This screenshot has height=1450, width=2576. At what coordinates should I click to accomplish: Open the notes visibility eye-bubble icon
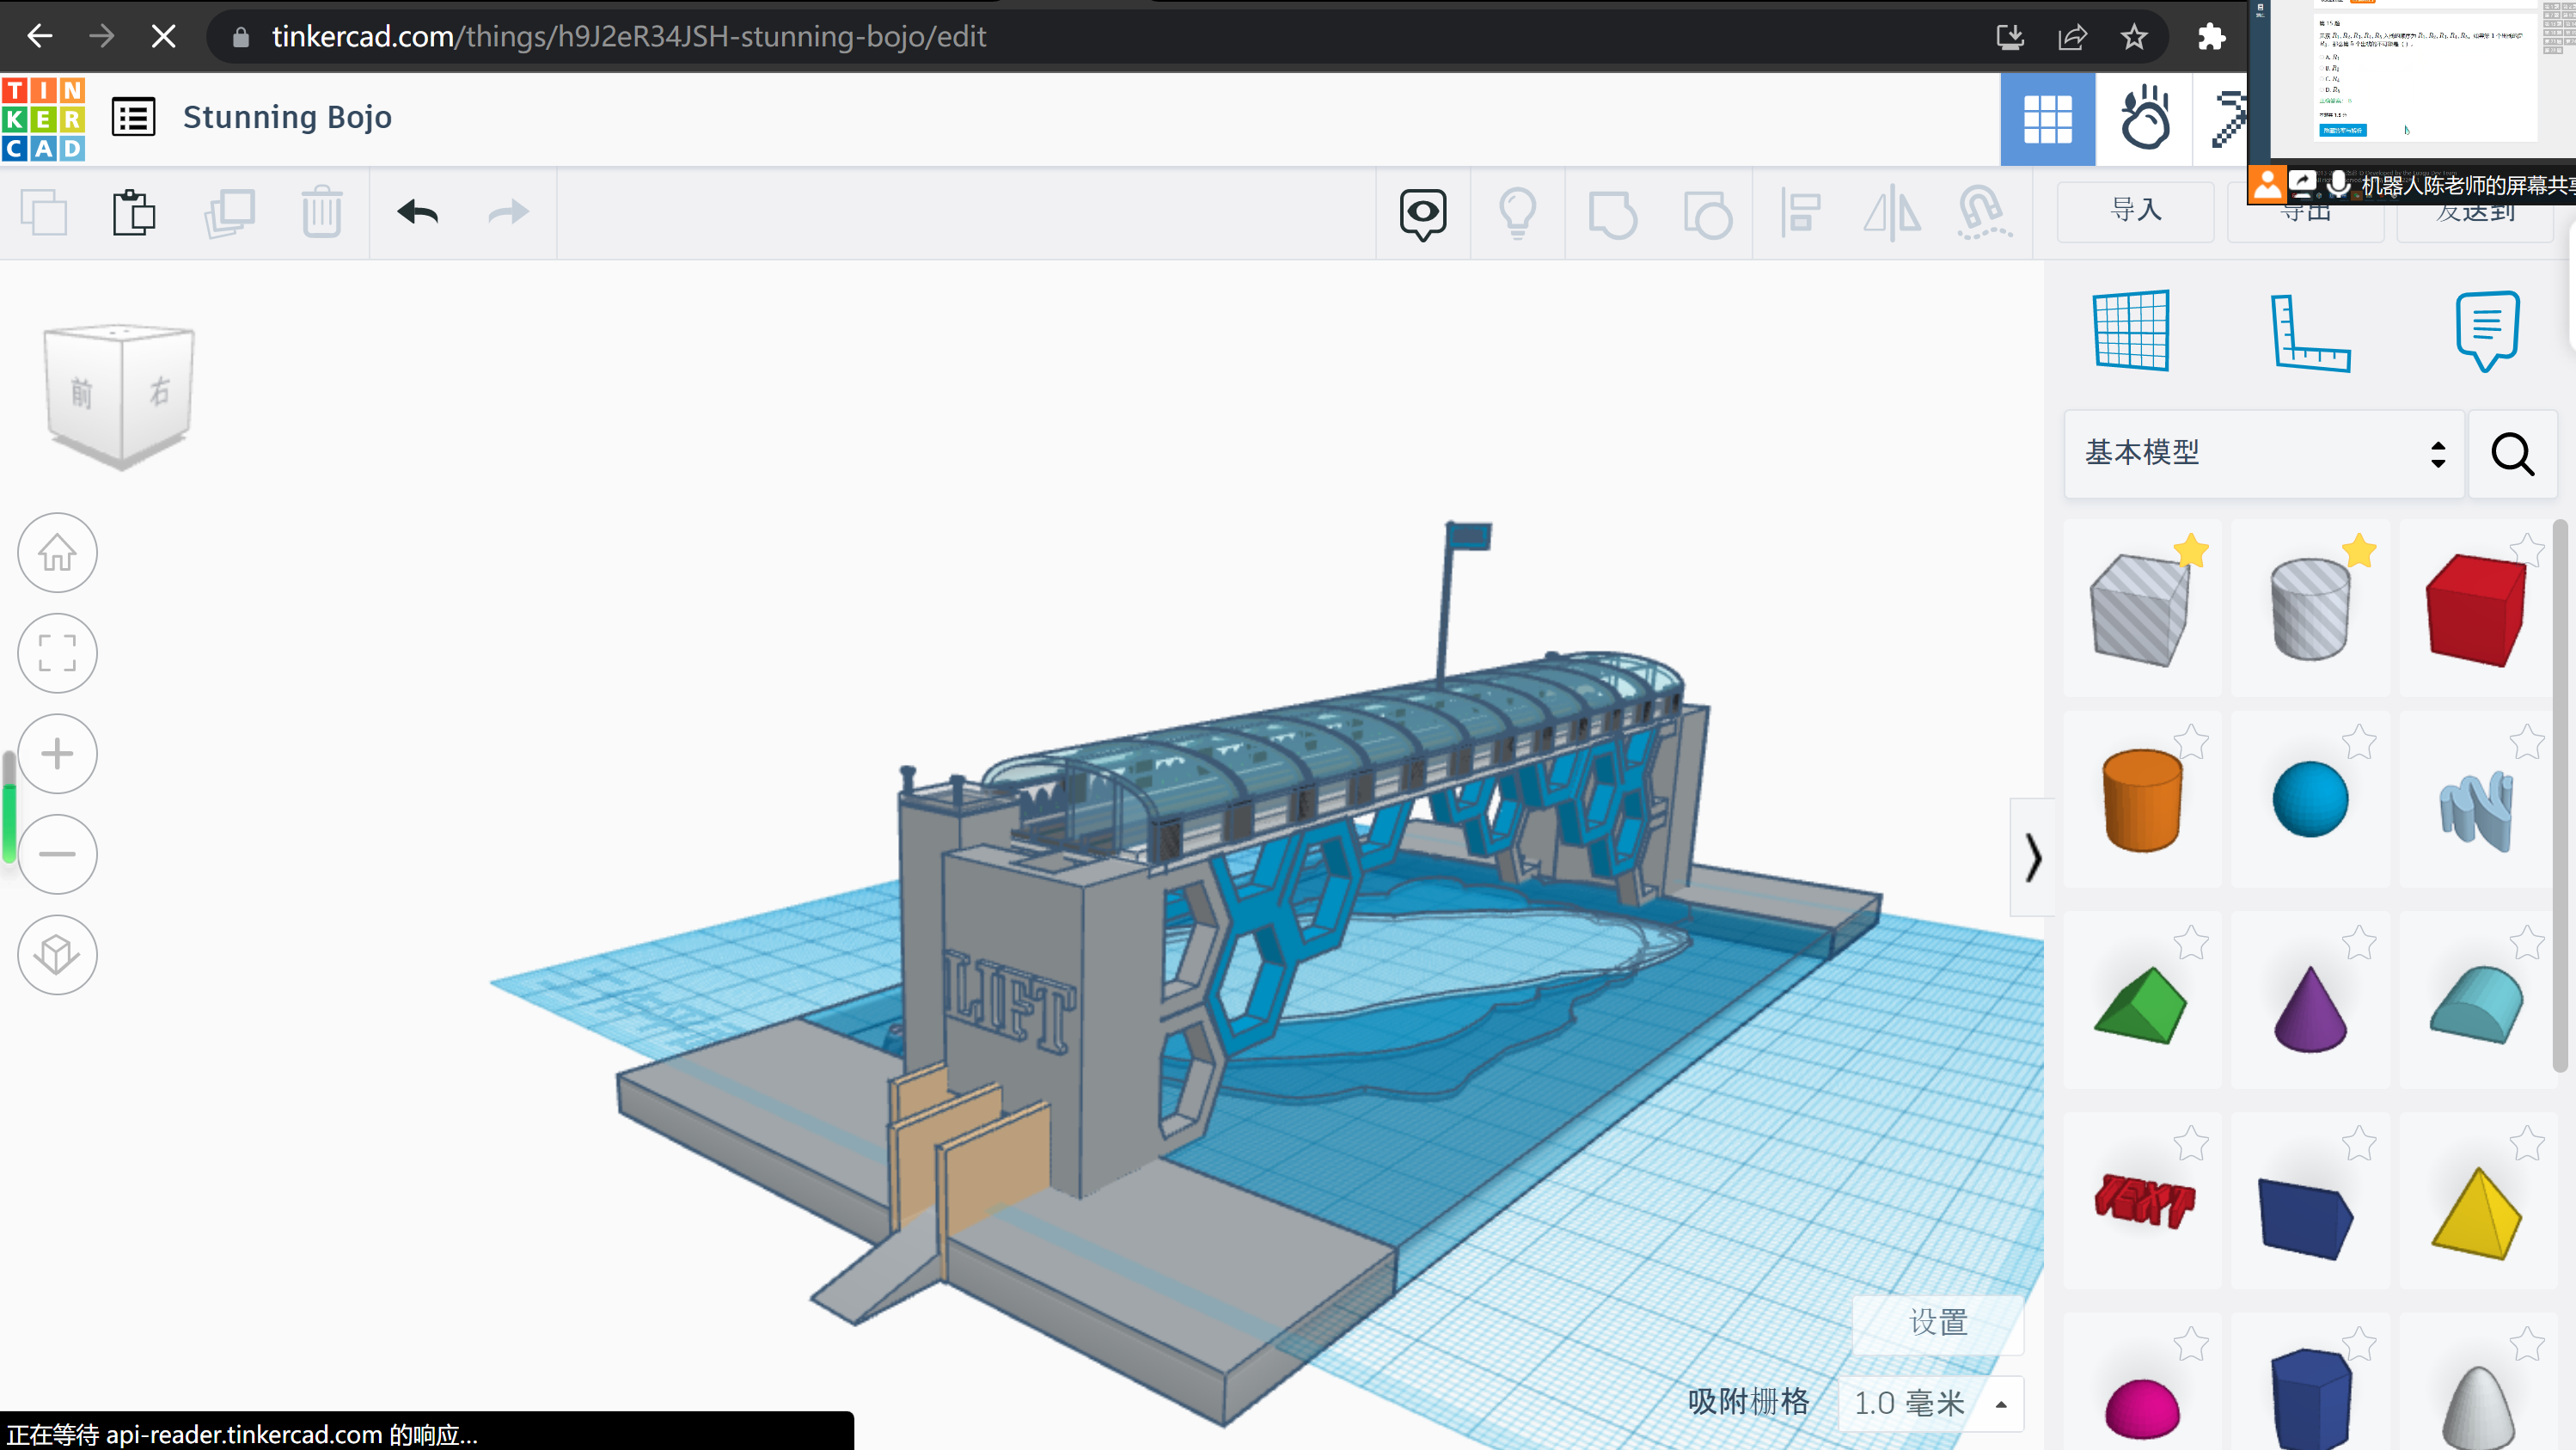(x=1422, y=214)
